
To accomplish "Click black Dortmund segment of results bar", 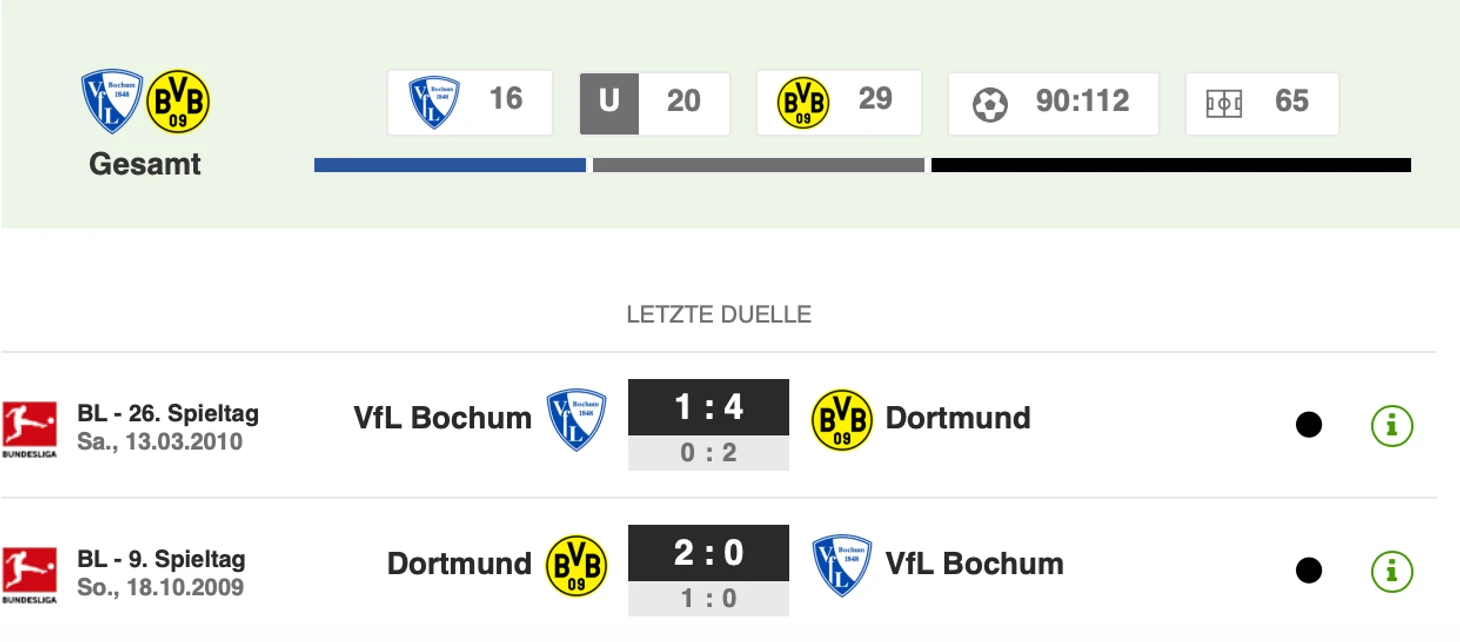I will (1171, 165).
